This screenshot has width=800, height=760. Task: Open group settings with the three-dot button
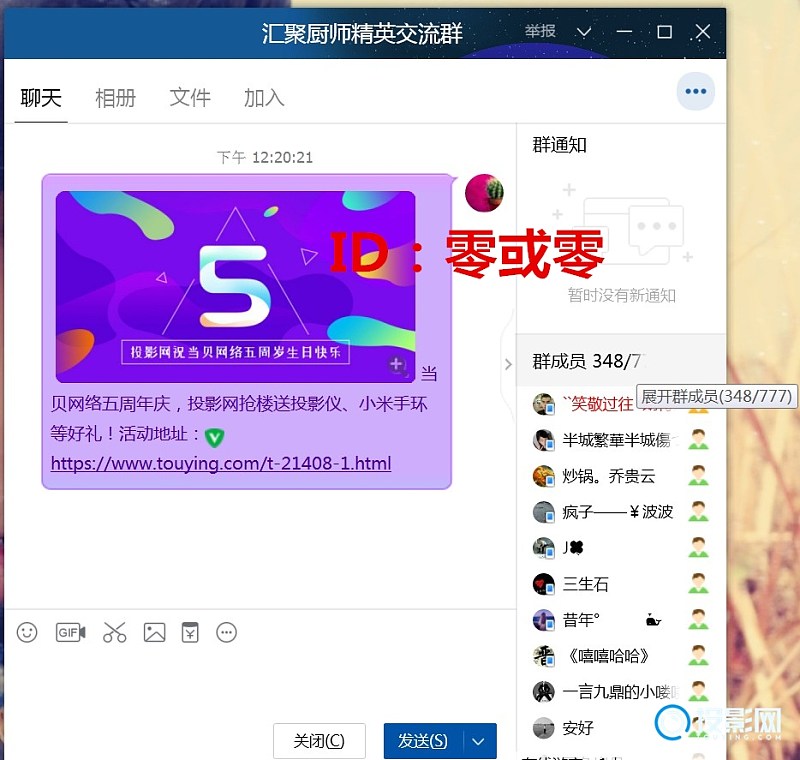[x=696, y=91]
